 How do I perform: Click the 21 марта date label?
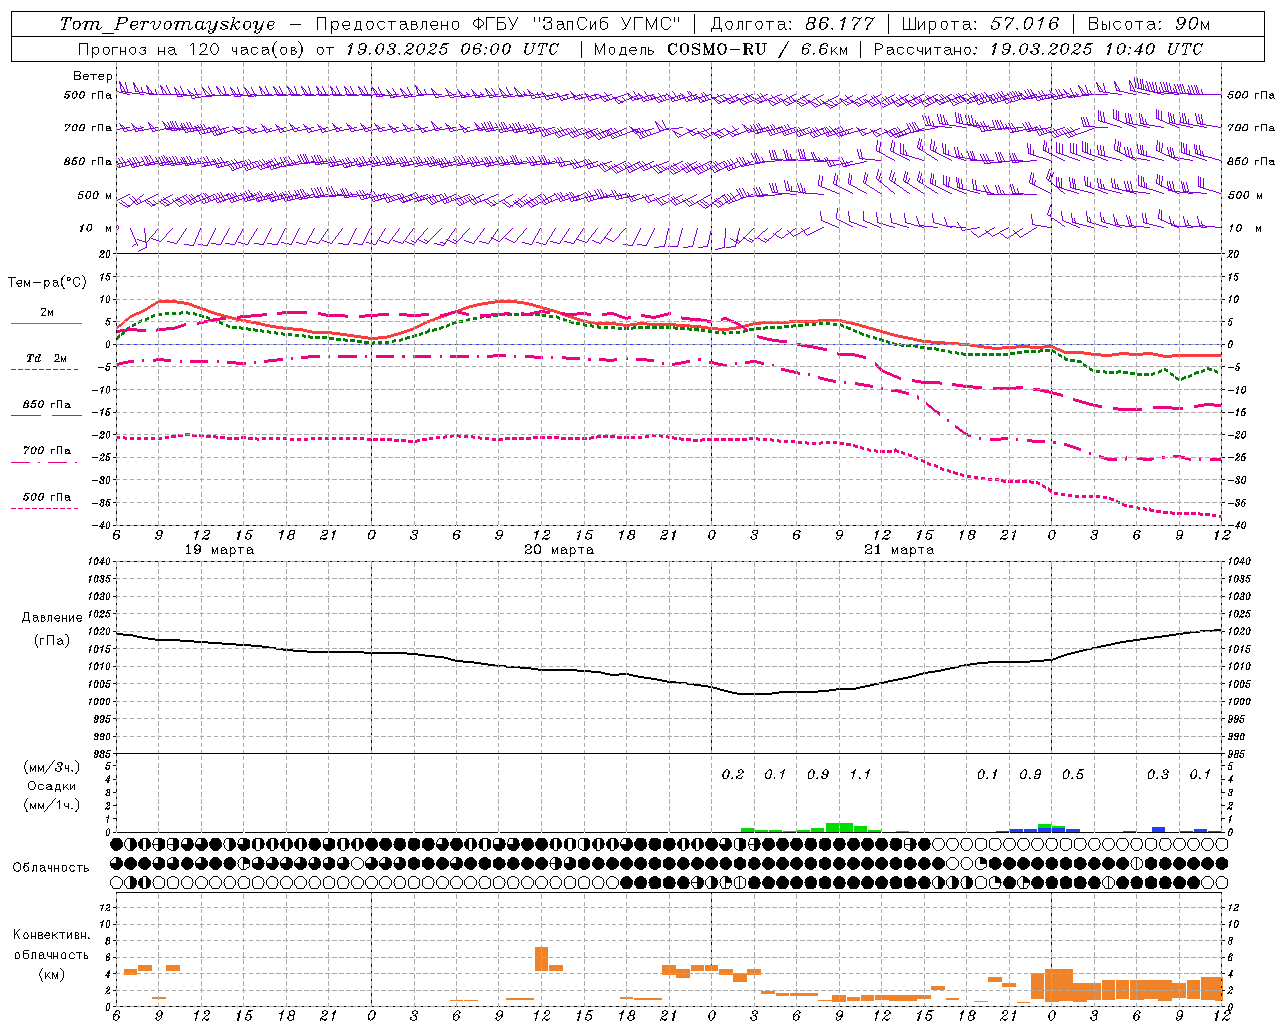click(x=899, y=550)
